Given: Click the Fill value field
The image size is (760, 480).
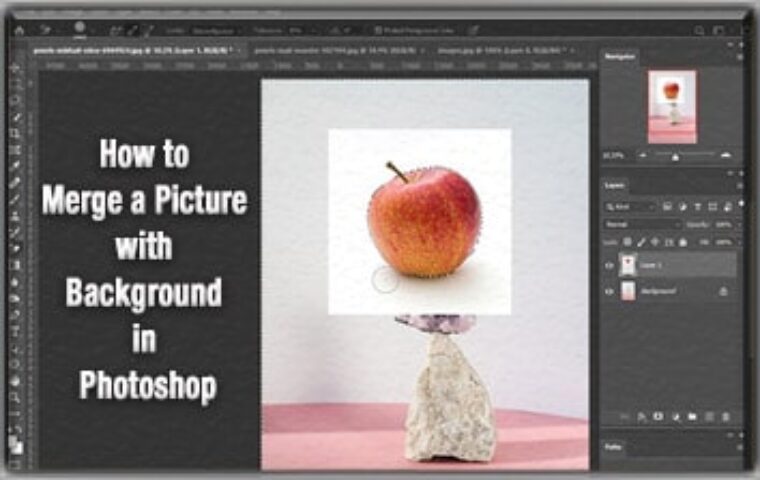Looking at the screenshot, I should [x=724, y=242].
